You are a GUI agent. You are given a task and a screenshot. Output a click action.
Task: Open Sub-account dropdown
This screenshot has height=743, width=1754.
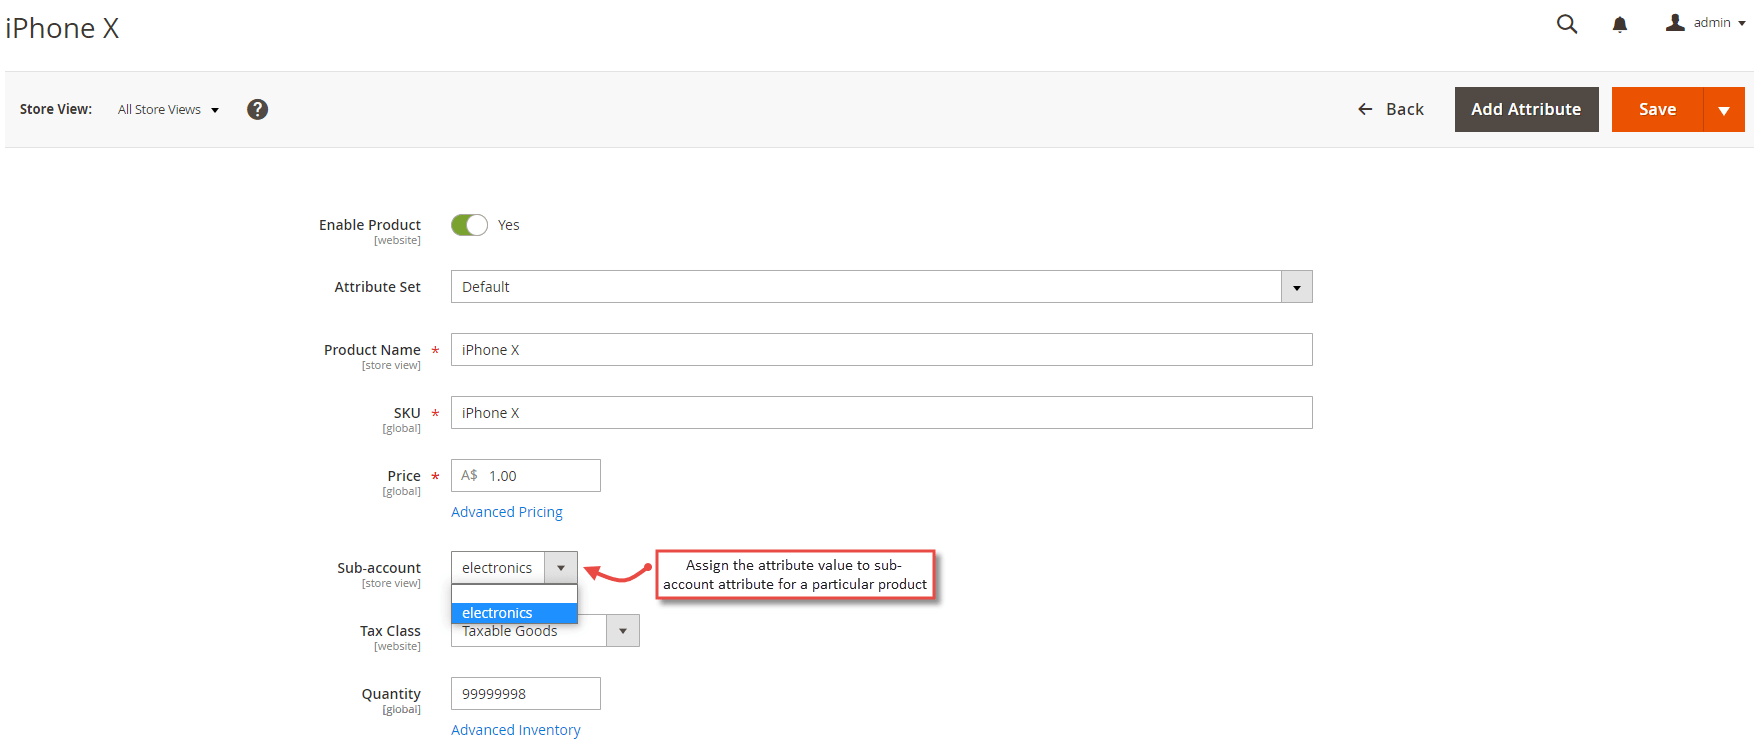point(514,568)
